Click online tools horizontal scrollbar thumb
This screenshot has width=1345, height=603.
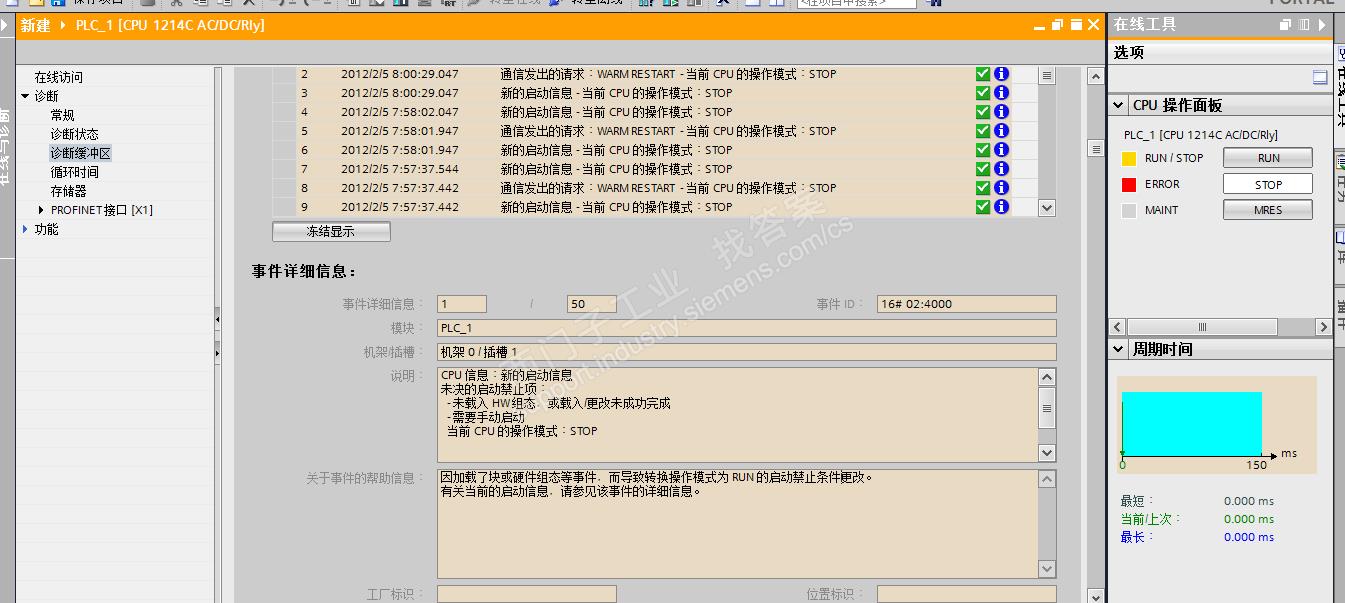1202,327
